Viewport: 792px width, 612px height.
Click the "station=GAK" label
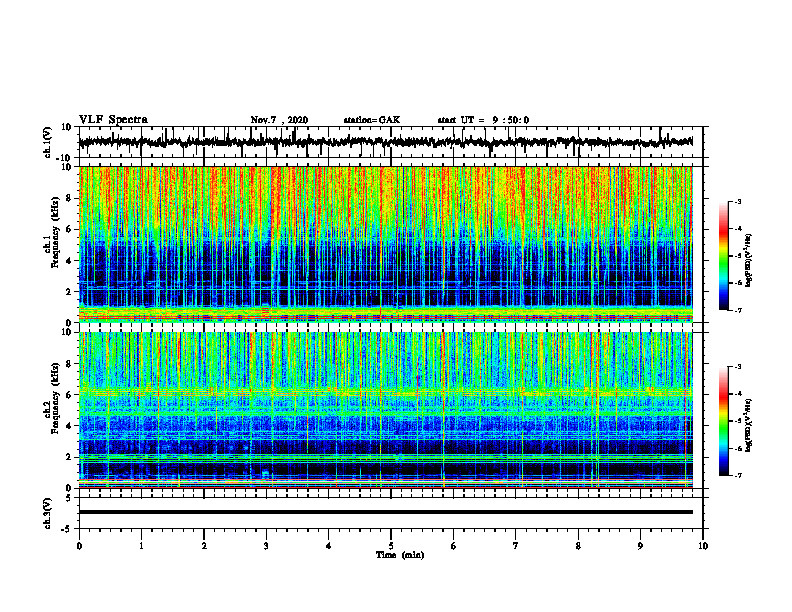pos(372,120)
